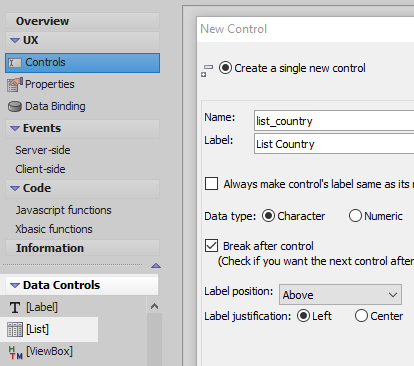The width and height of the screenshot is (414, 366).
Task: Click the [ViewBox] HTM icon
Action: pos(15,352)
